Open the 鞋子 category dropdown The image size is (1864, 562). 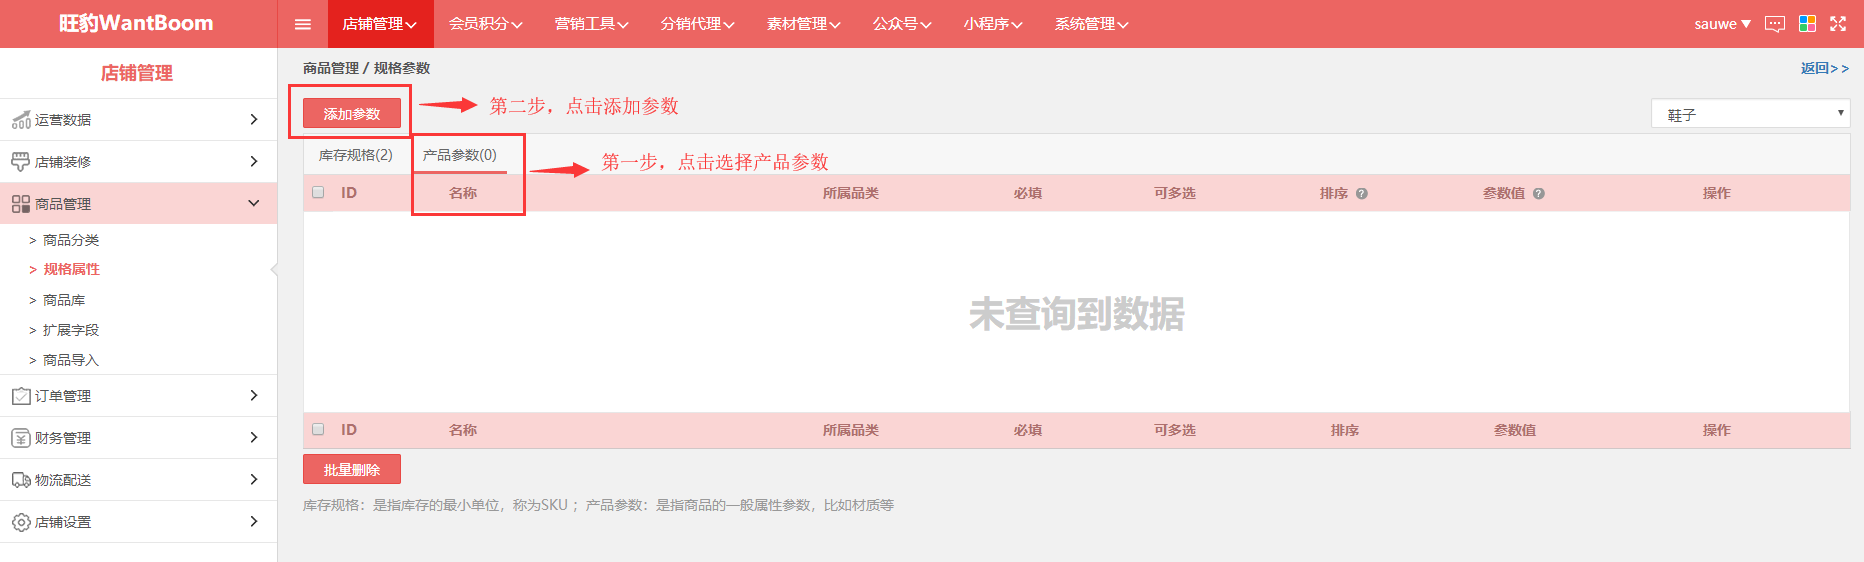click(1750, 114)
